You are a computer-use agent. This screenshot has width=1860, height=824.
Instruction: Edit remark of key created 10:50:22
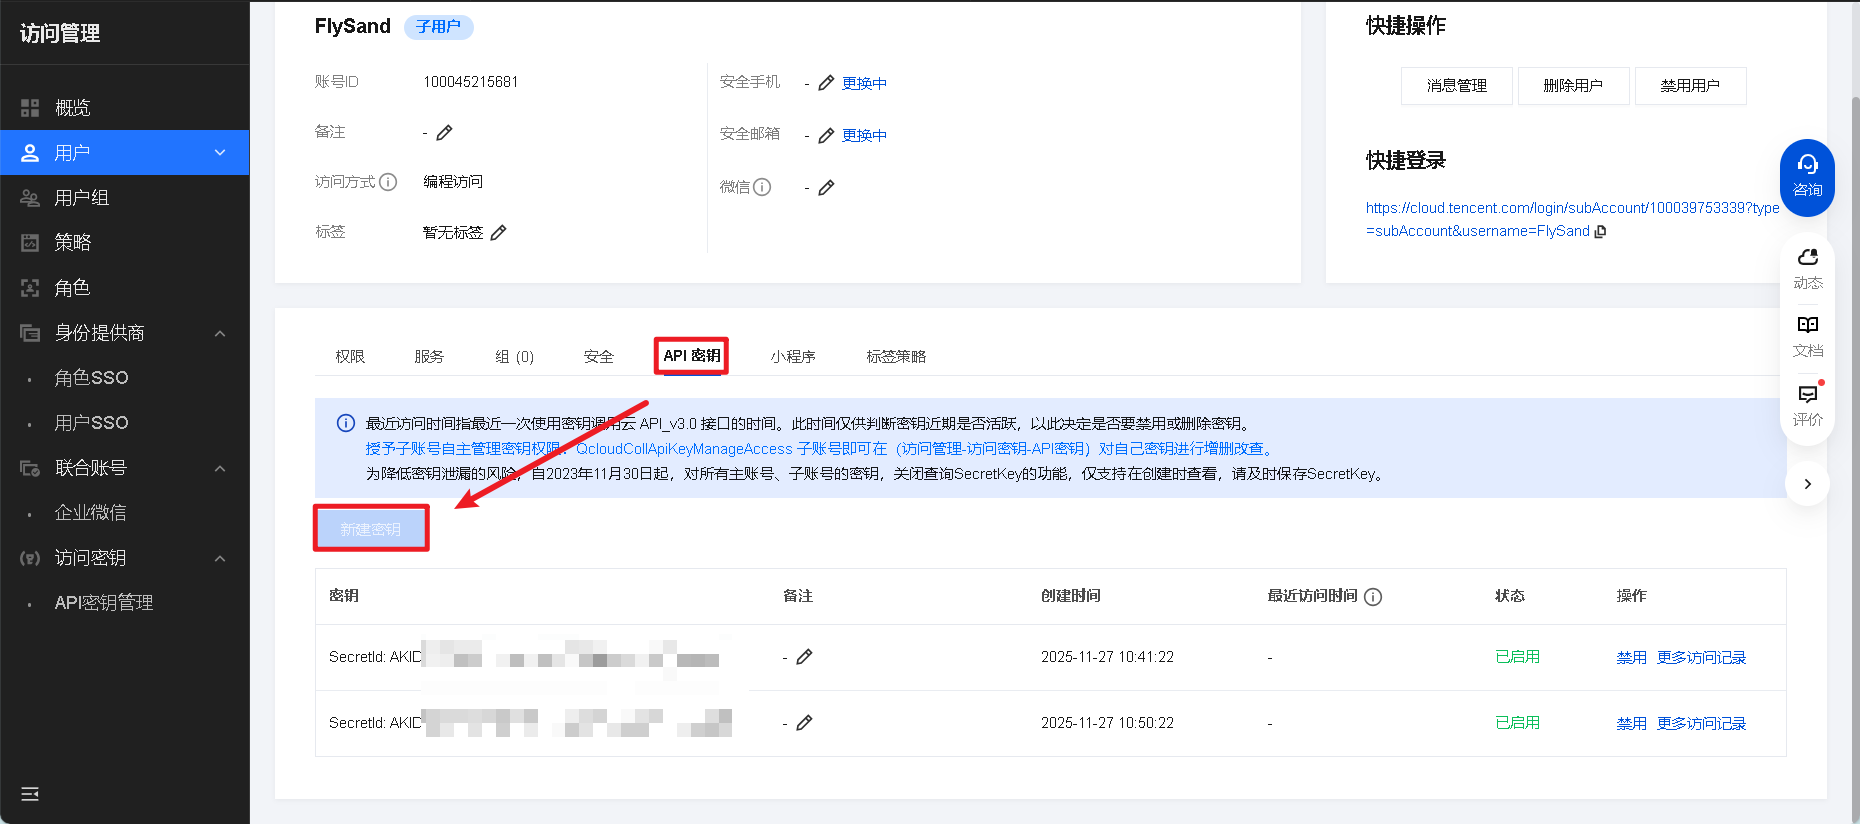pos(804,723)
